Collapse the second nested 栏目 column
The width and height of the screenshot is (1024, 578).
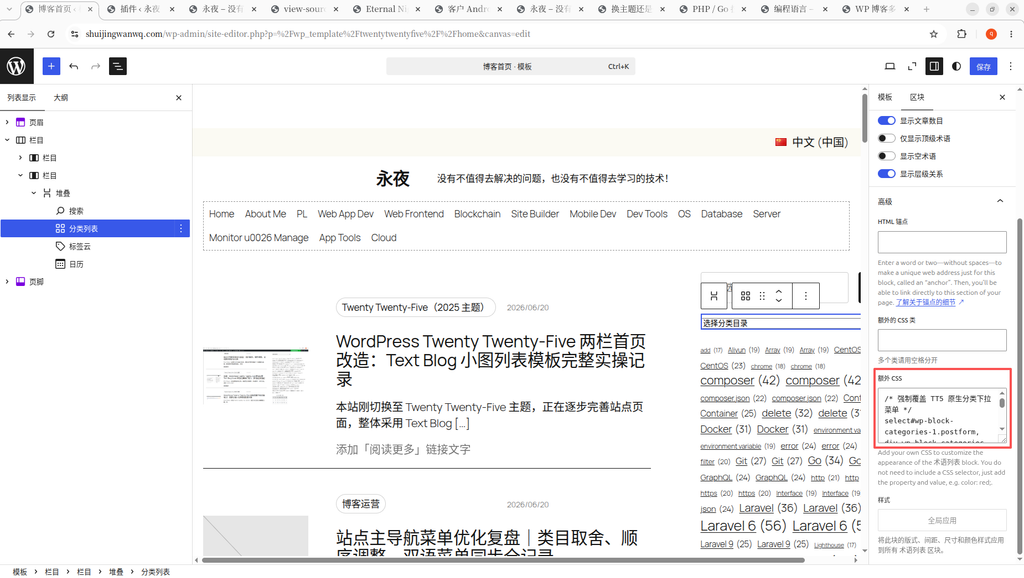[20, 175]
